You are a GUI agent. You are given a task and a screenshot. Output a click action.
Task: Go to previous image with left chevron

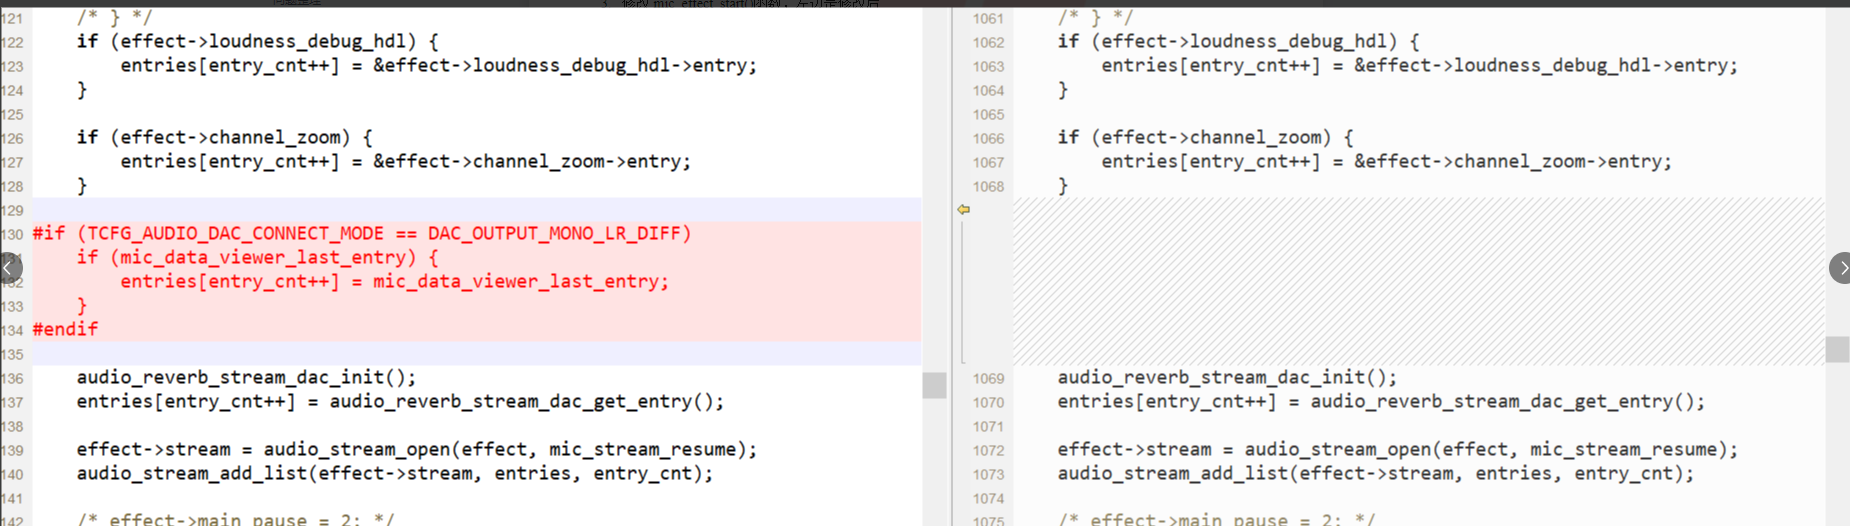[x=9, y=268]
